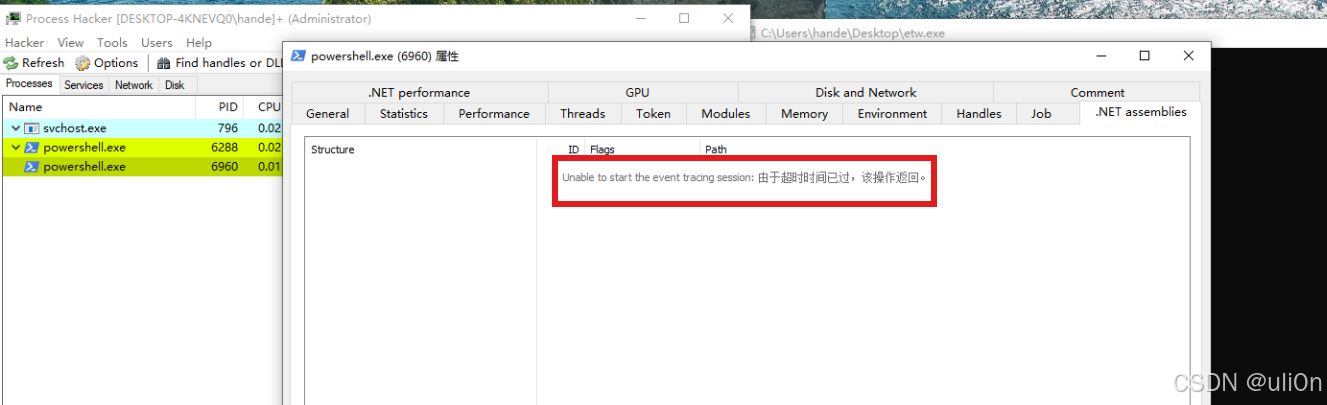Click the Find handles binoculars icon
The width and height of the screenshot is (1327, 405).
[164, 63]
